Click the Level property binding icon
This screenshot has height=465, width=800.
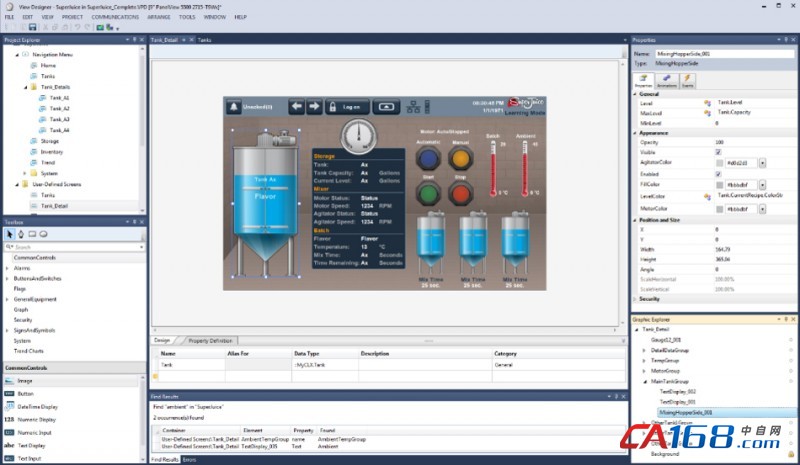(x=707, y=103)
